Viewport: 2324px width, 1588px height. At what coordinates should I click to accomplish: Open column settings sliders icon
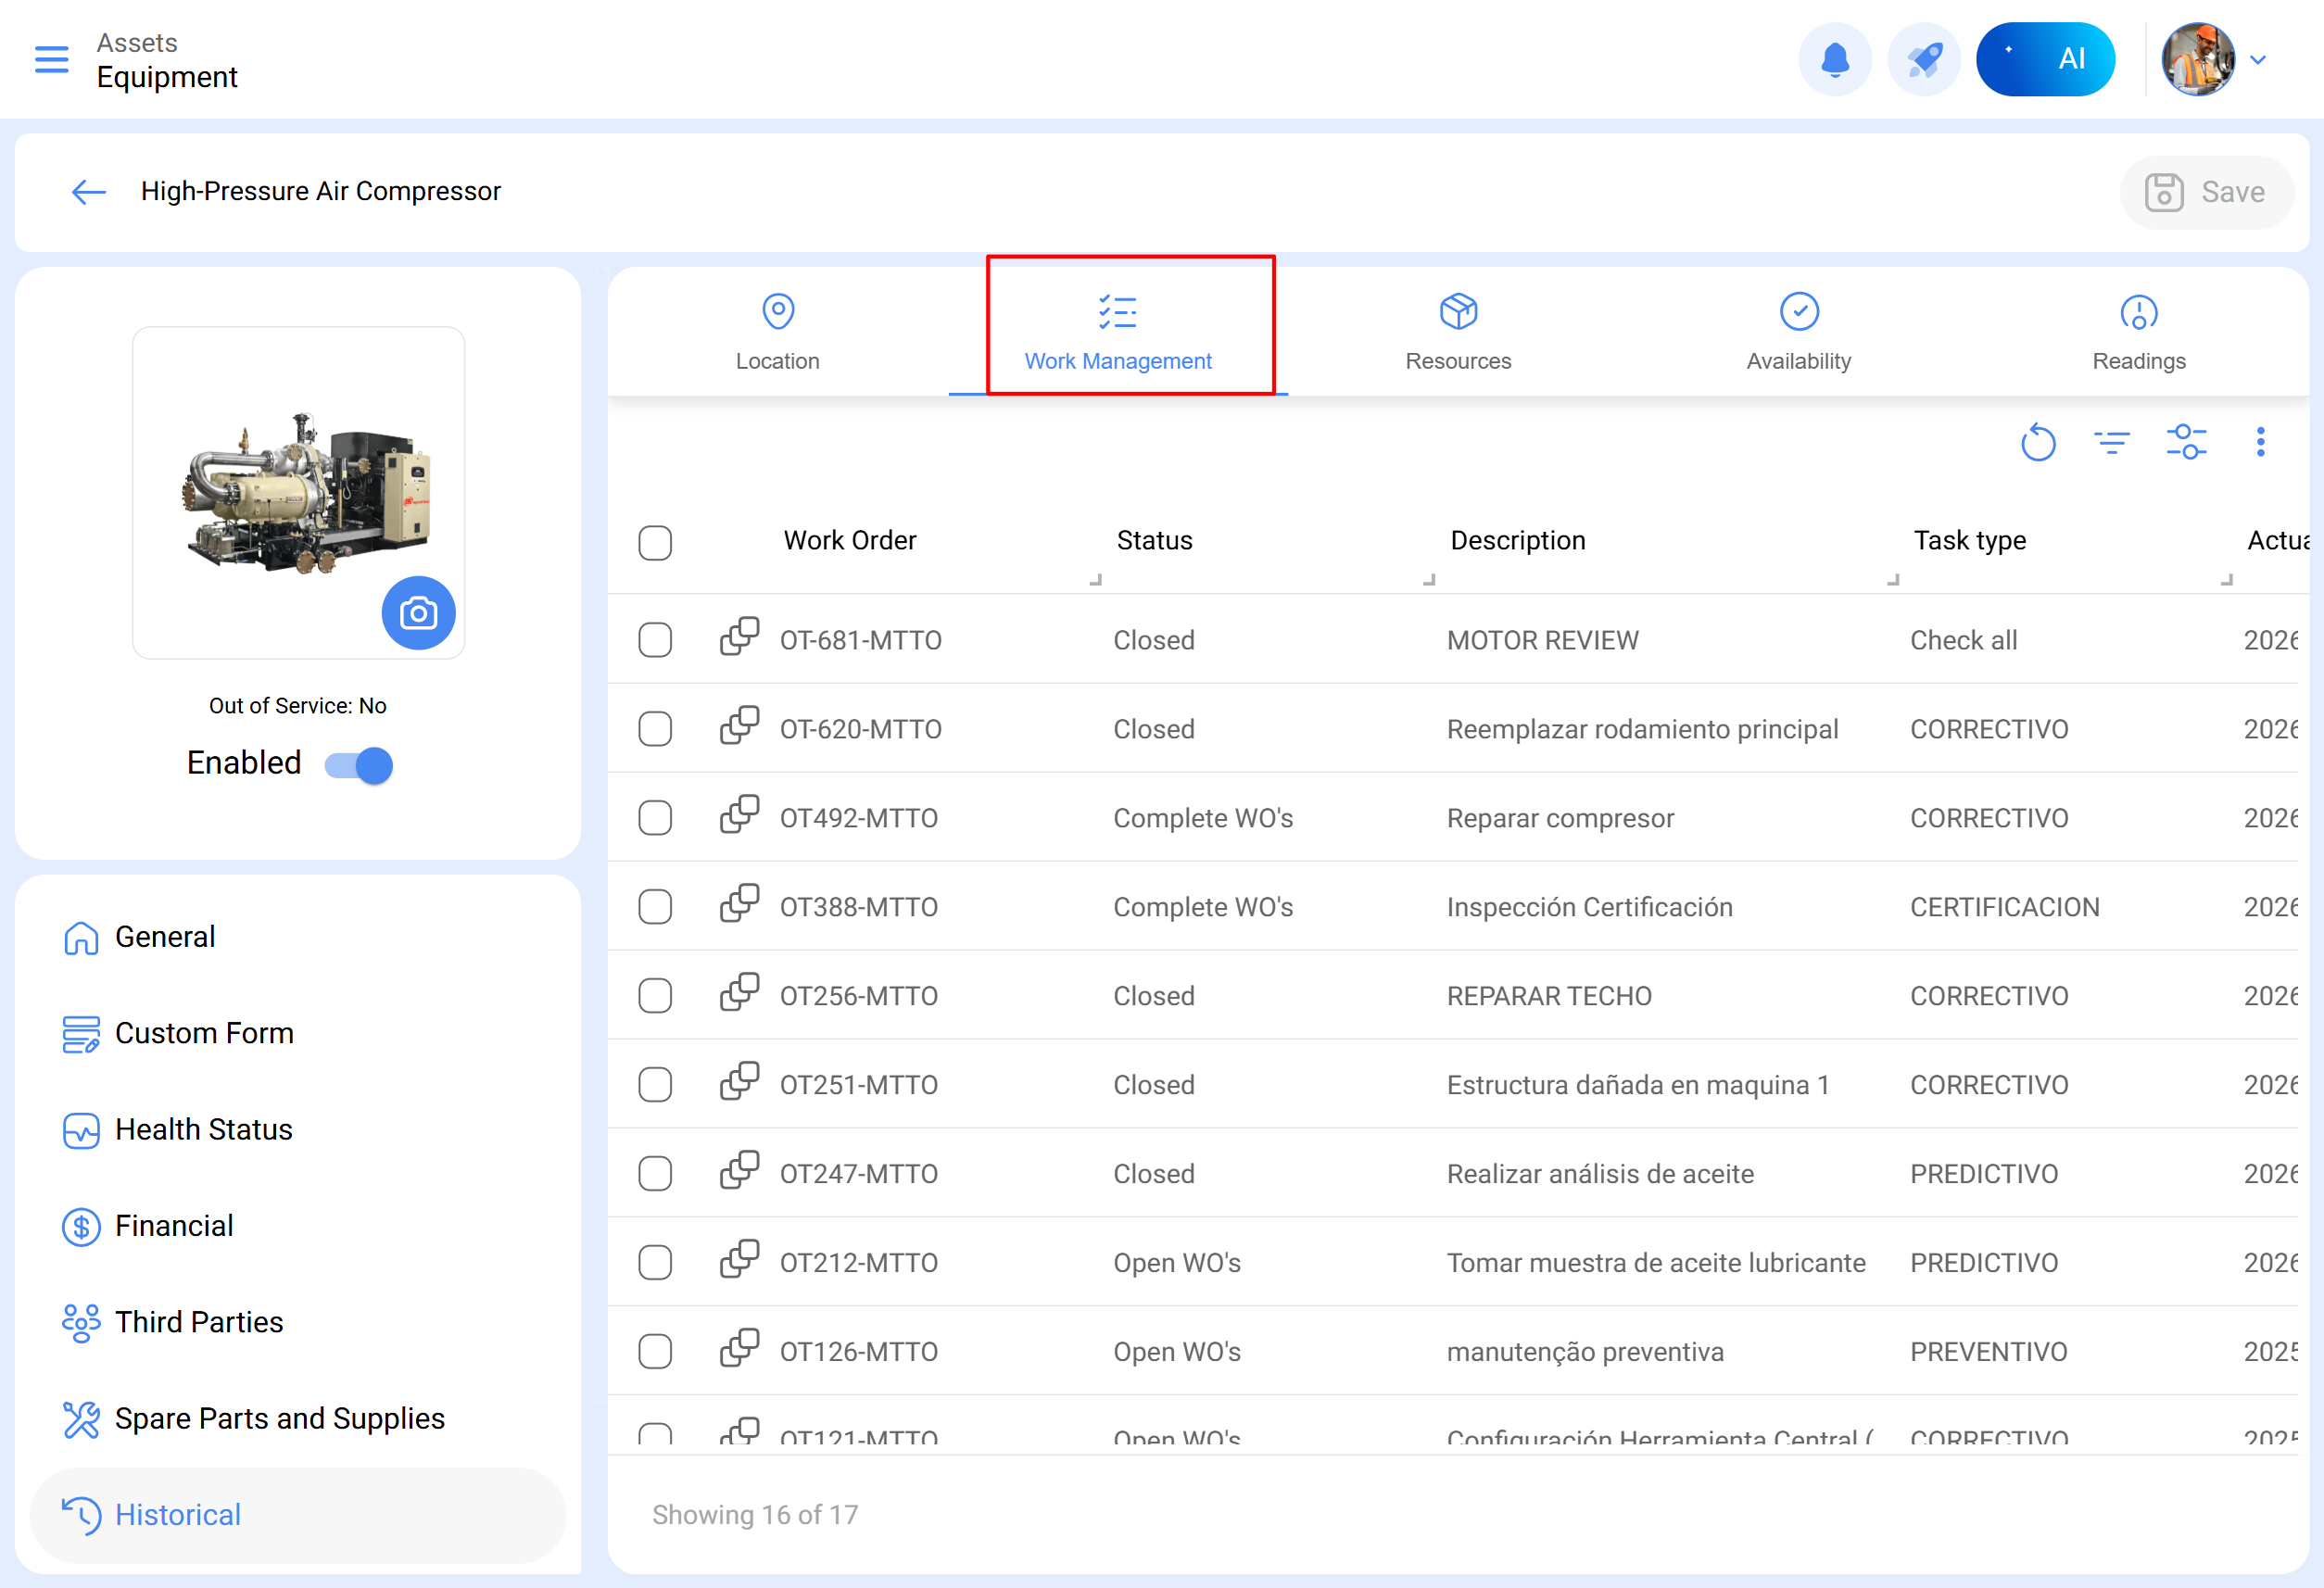(2186, 442)
